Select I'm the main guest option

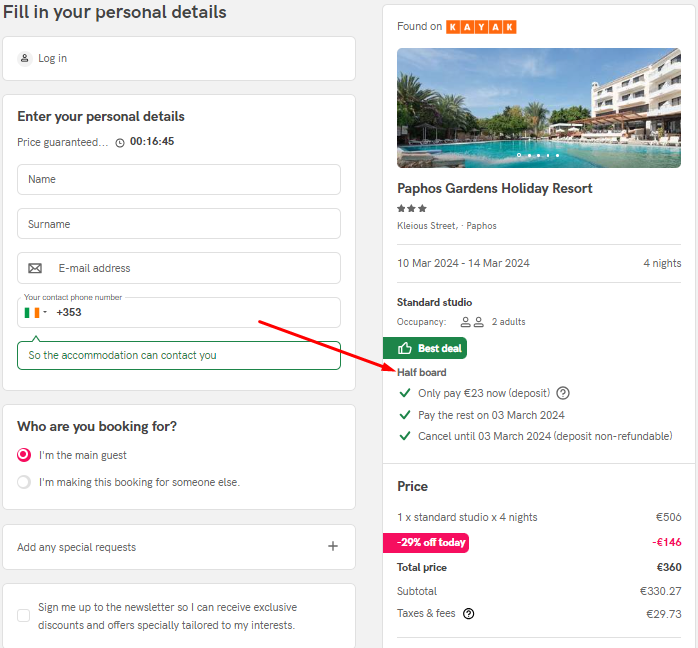[24, 455]
